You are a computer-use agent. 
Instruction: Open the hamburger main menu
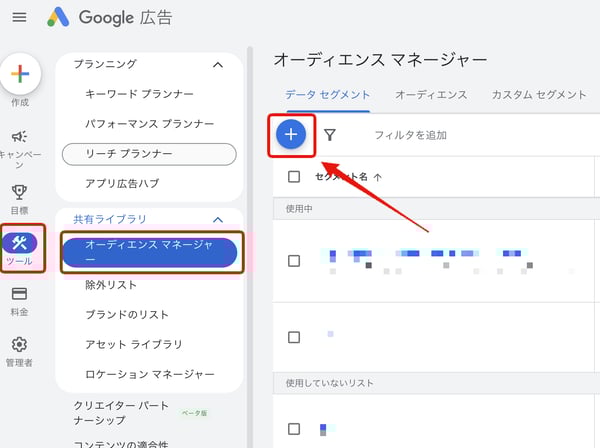(x=19, y=17)
